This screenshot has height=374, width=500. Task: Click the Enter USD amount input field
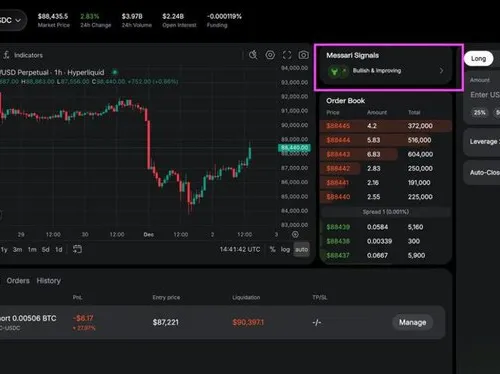(485, 95)
